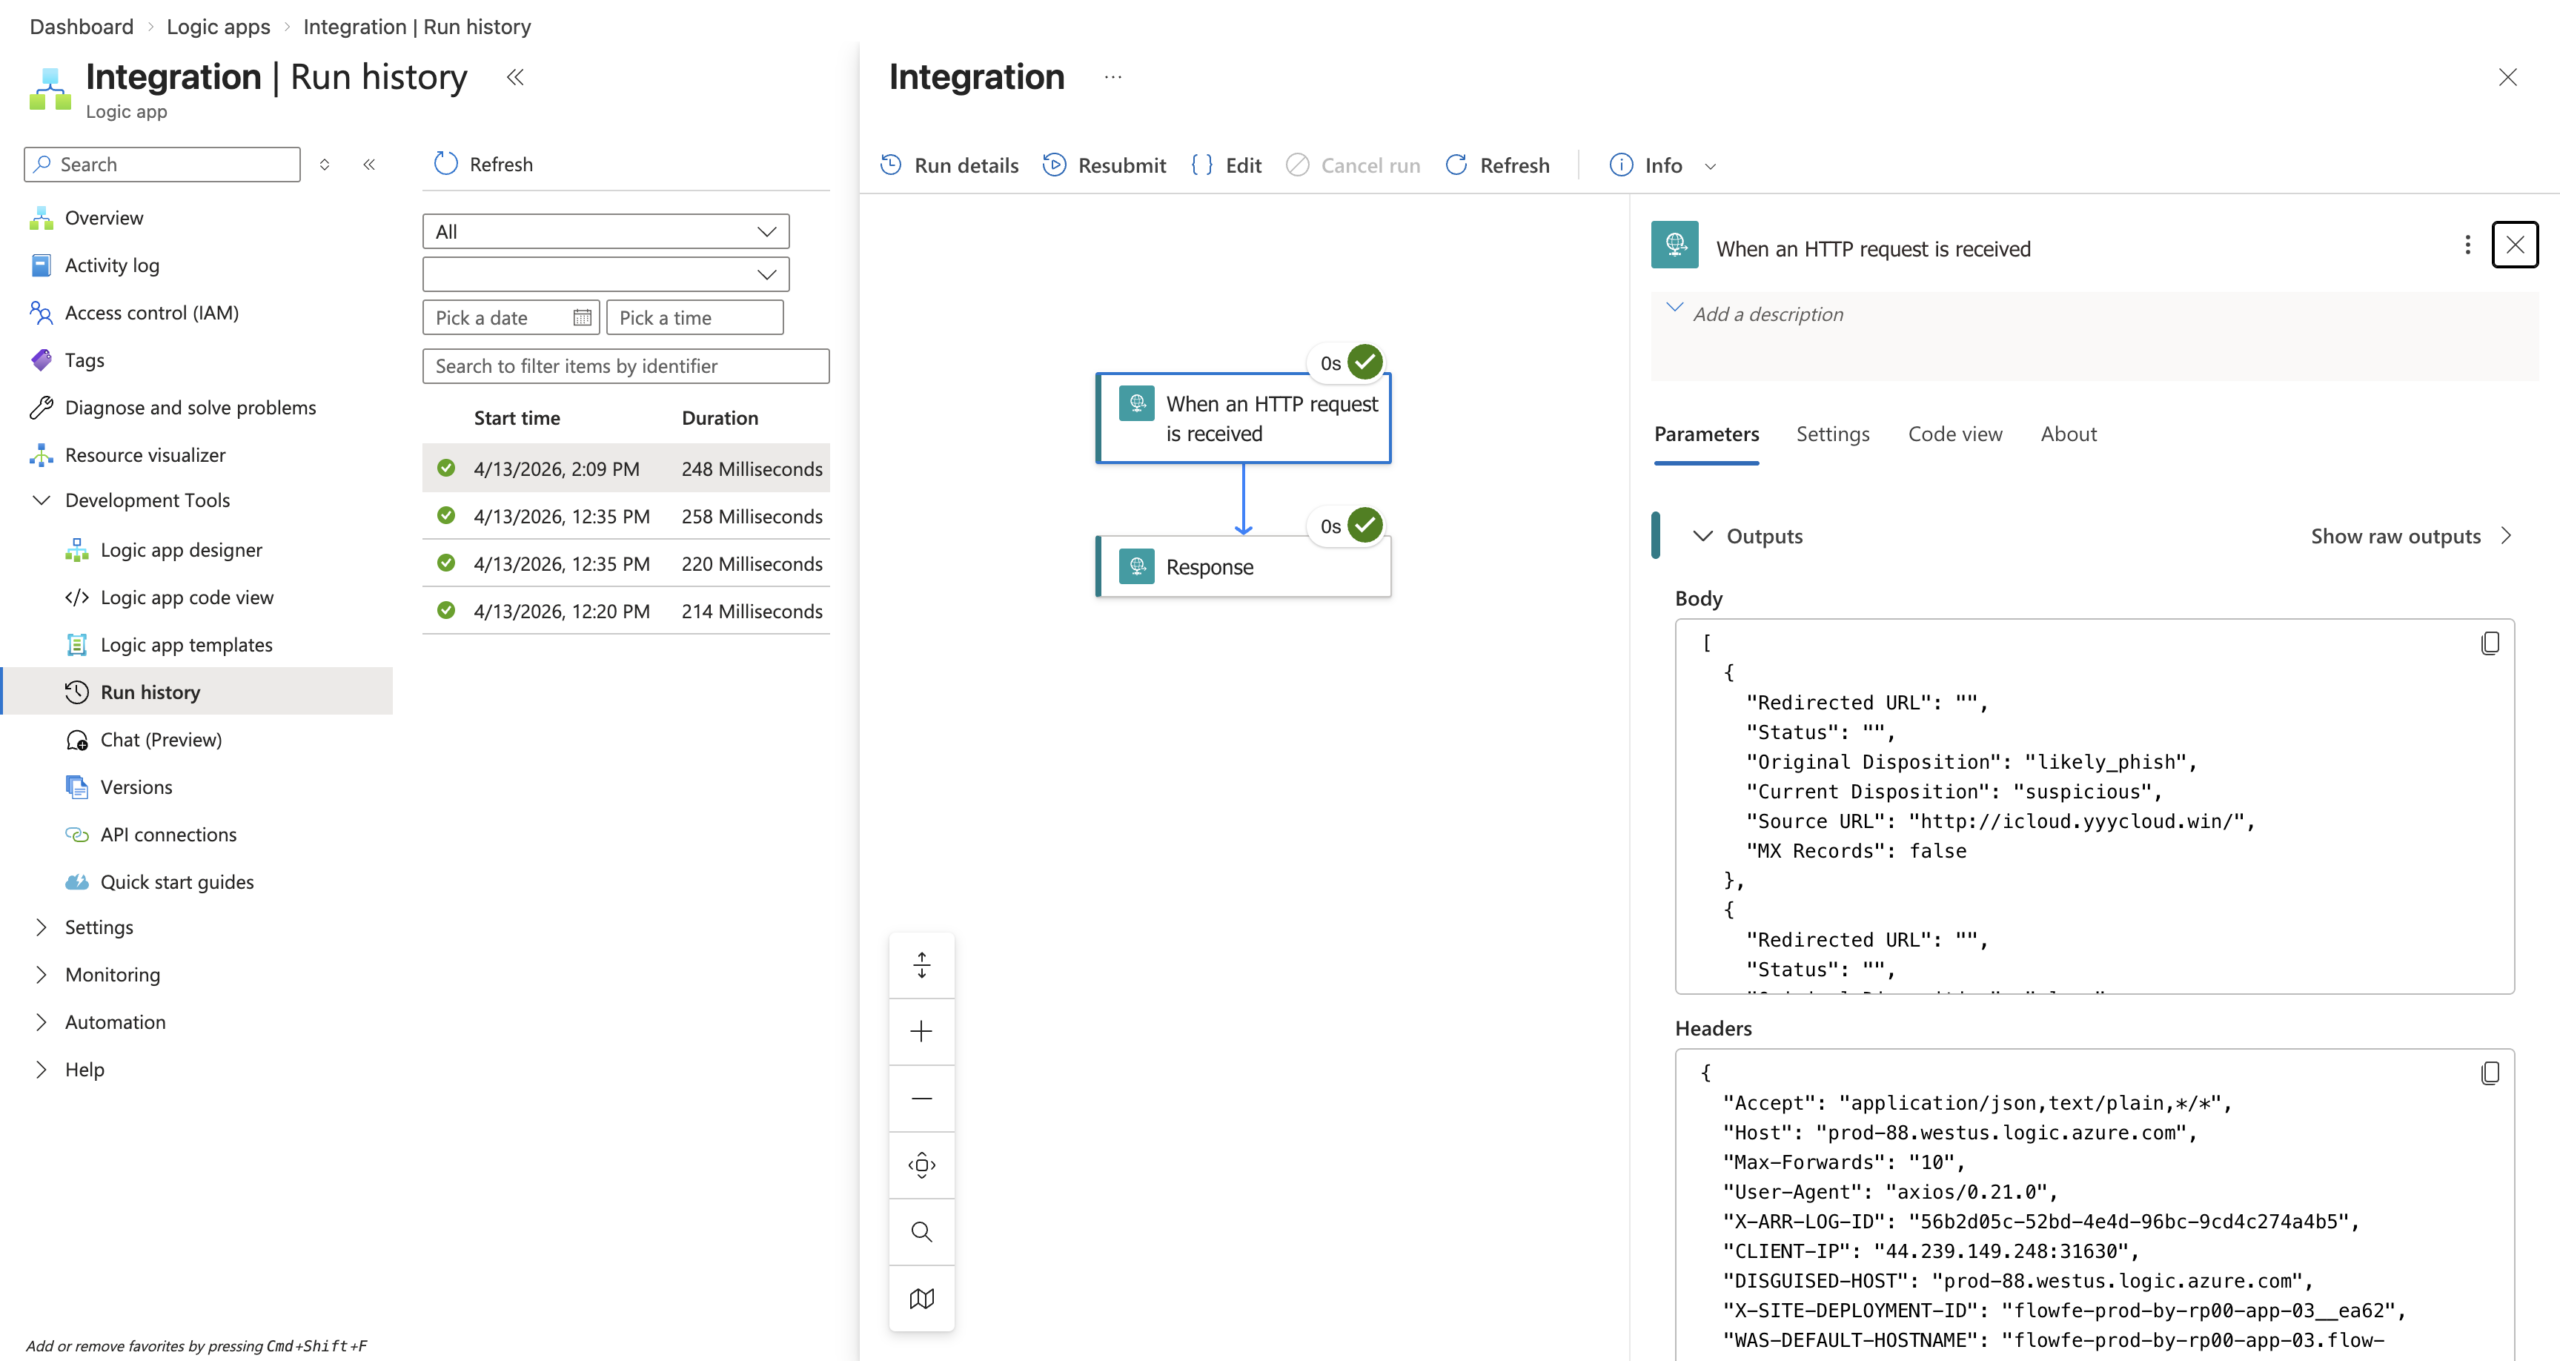This screenshot has height=1361, width=2560.
Task: Copy the Headers output to clipboard
Action: (x=2489, y=1073)
